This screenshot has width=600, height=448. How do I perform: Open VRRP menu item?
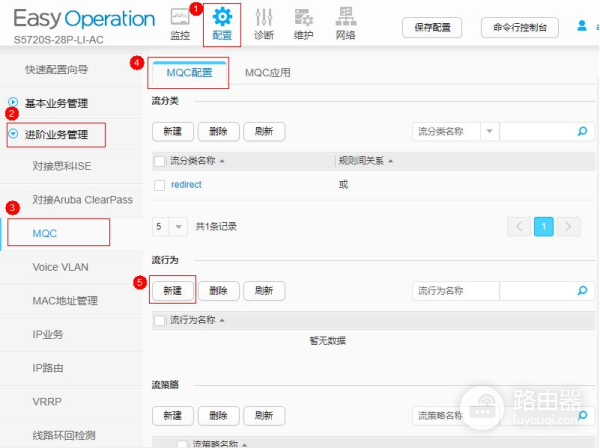(x=47, y=402)
